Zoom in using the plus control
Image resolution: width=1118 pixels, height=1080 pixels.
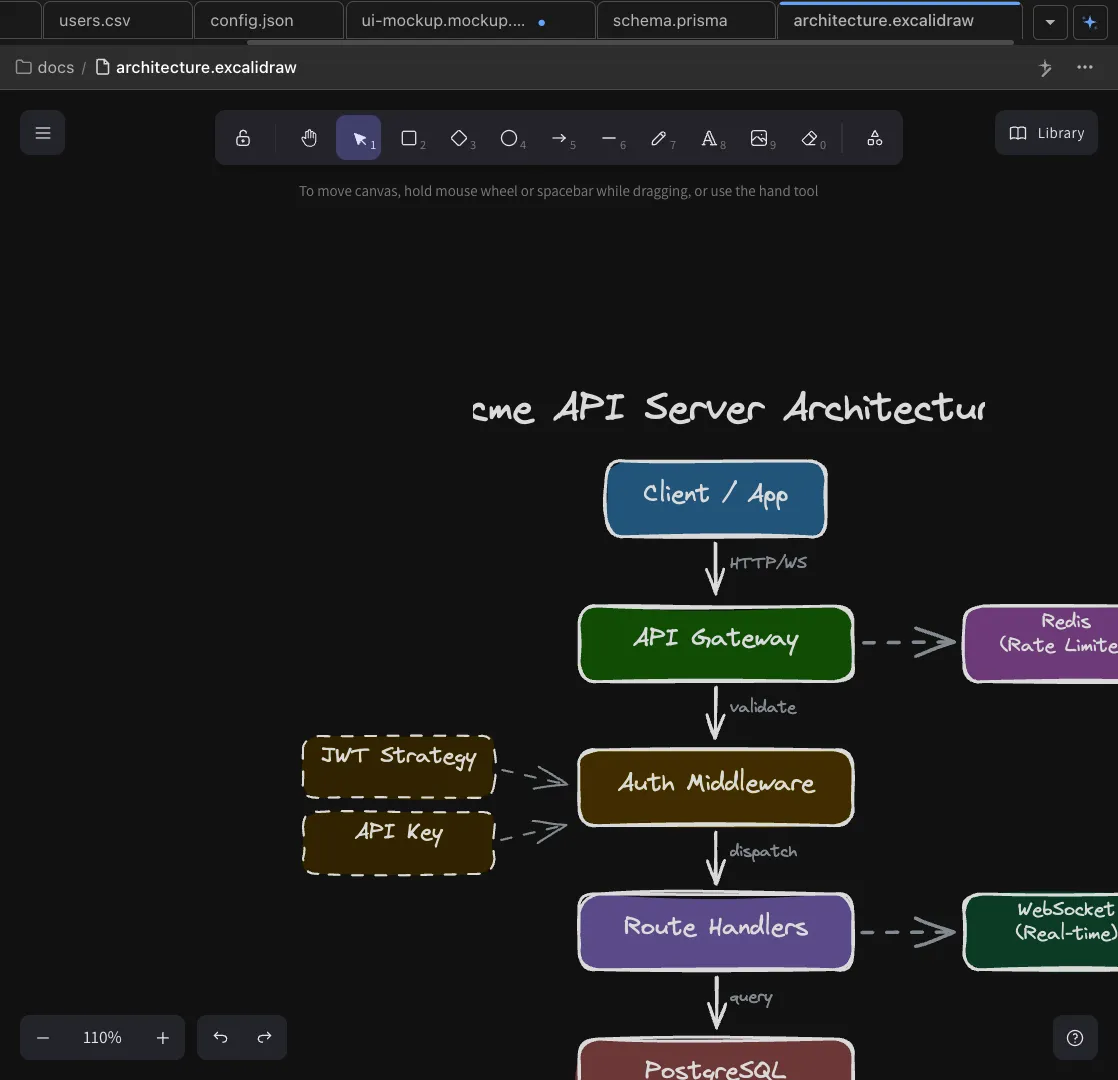click(x=162, y=1037)
